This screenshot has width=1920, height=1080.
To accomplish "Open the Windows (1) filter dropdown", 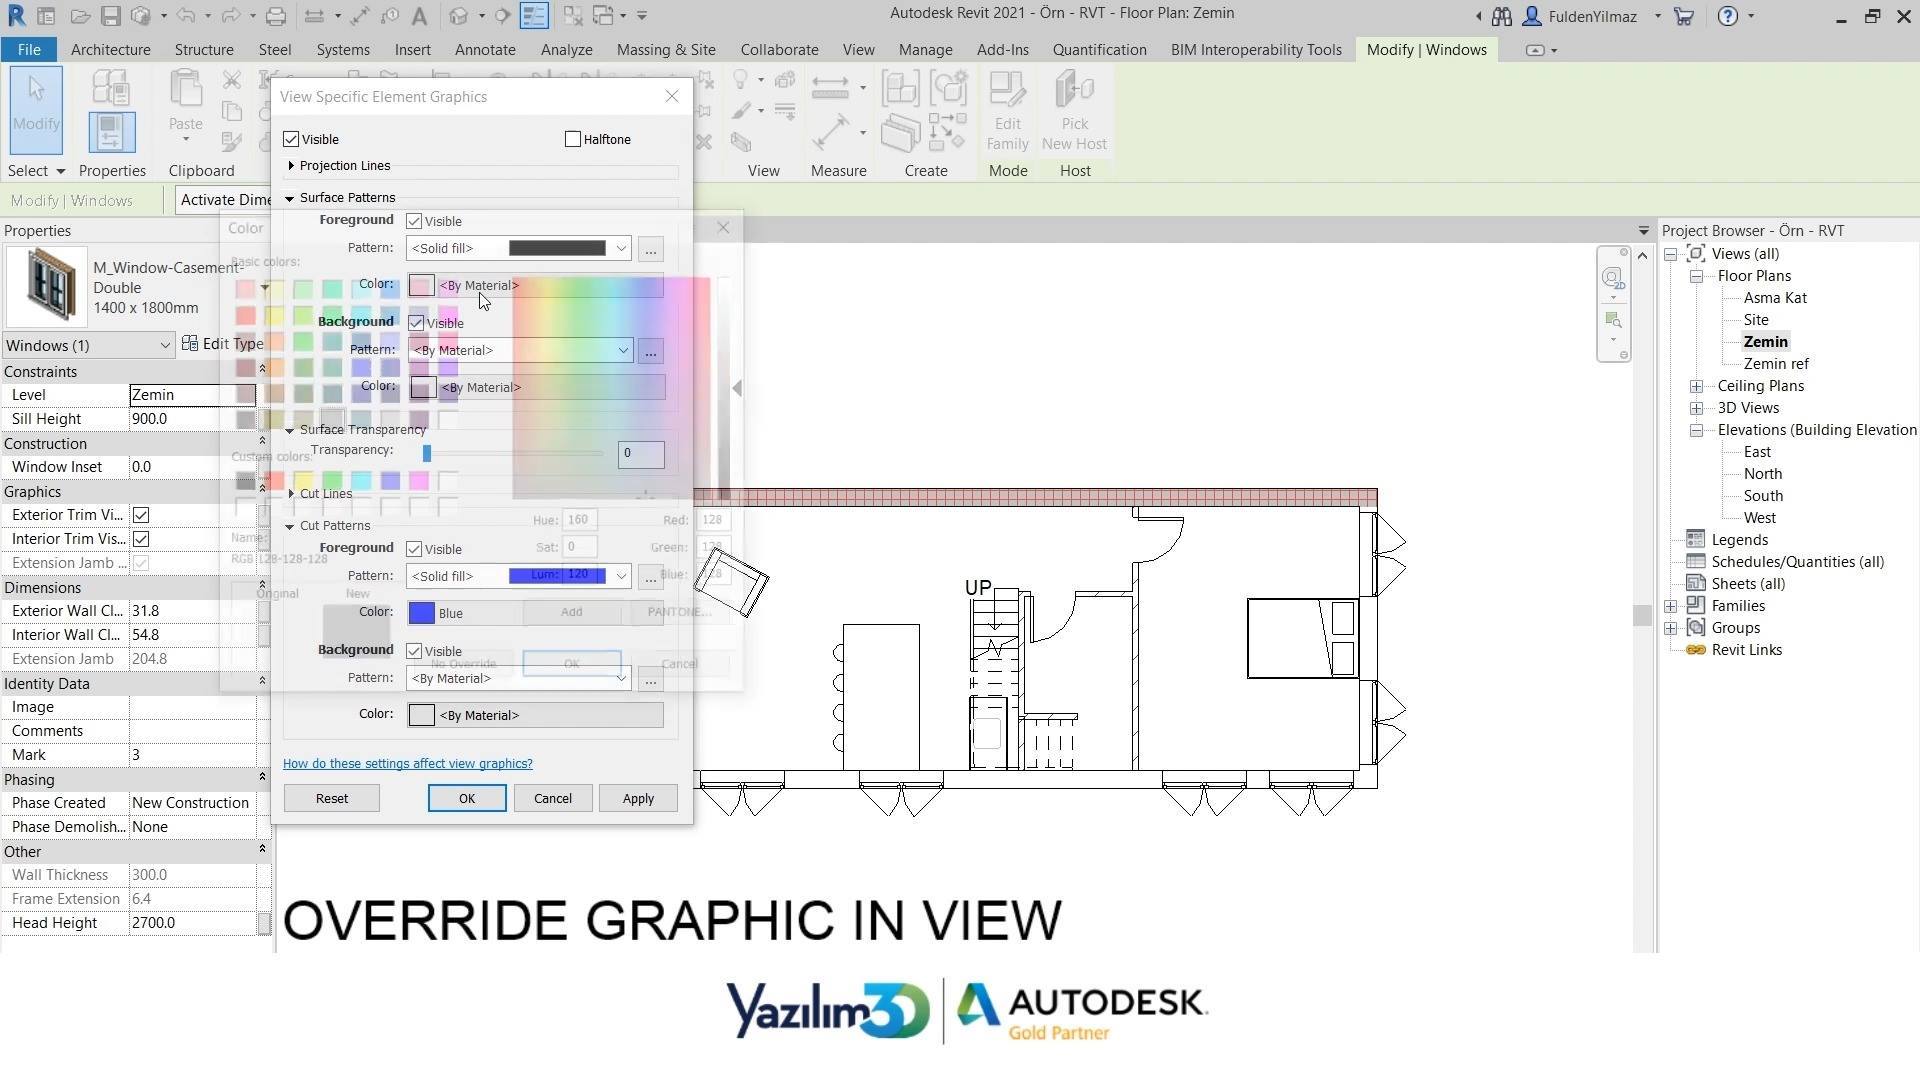I will (x=88, y=345).
